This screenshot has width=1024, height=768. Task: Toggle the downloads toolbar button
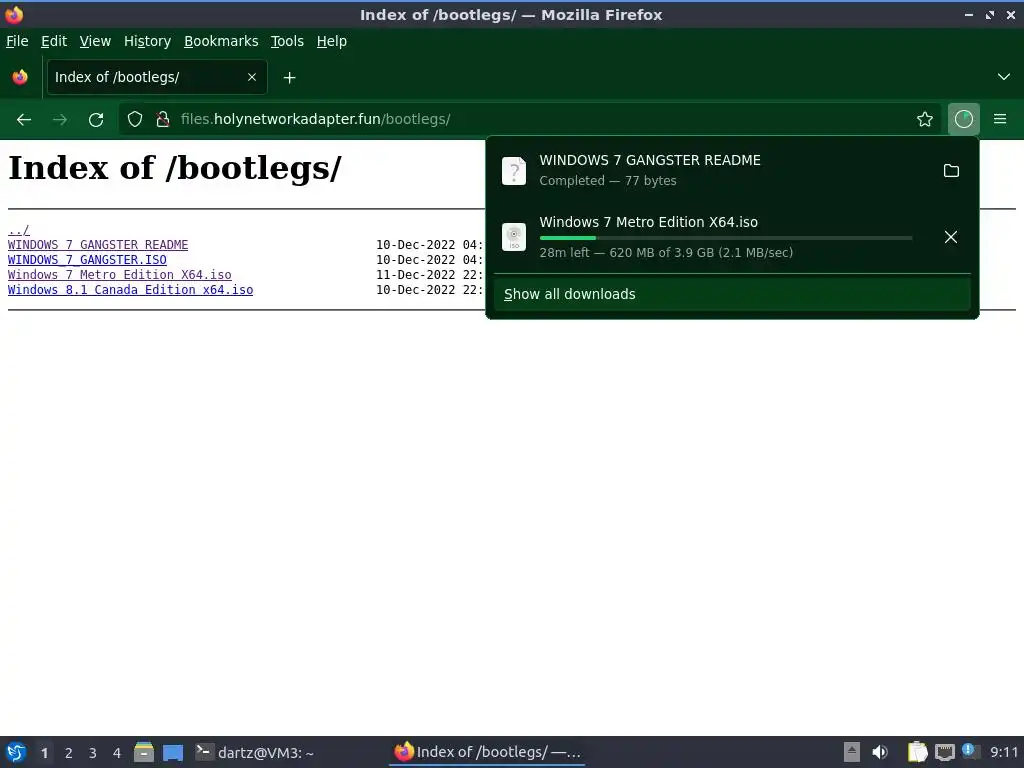coord(964,119)
